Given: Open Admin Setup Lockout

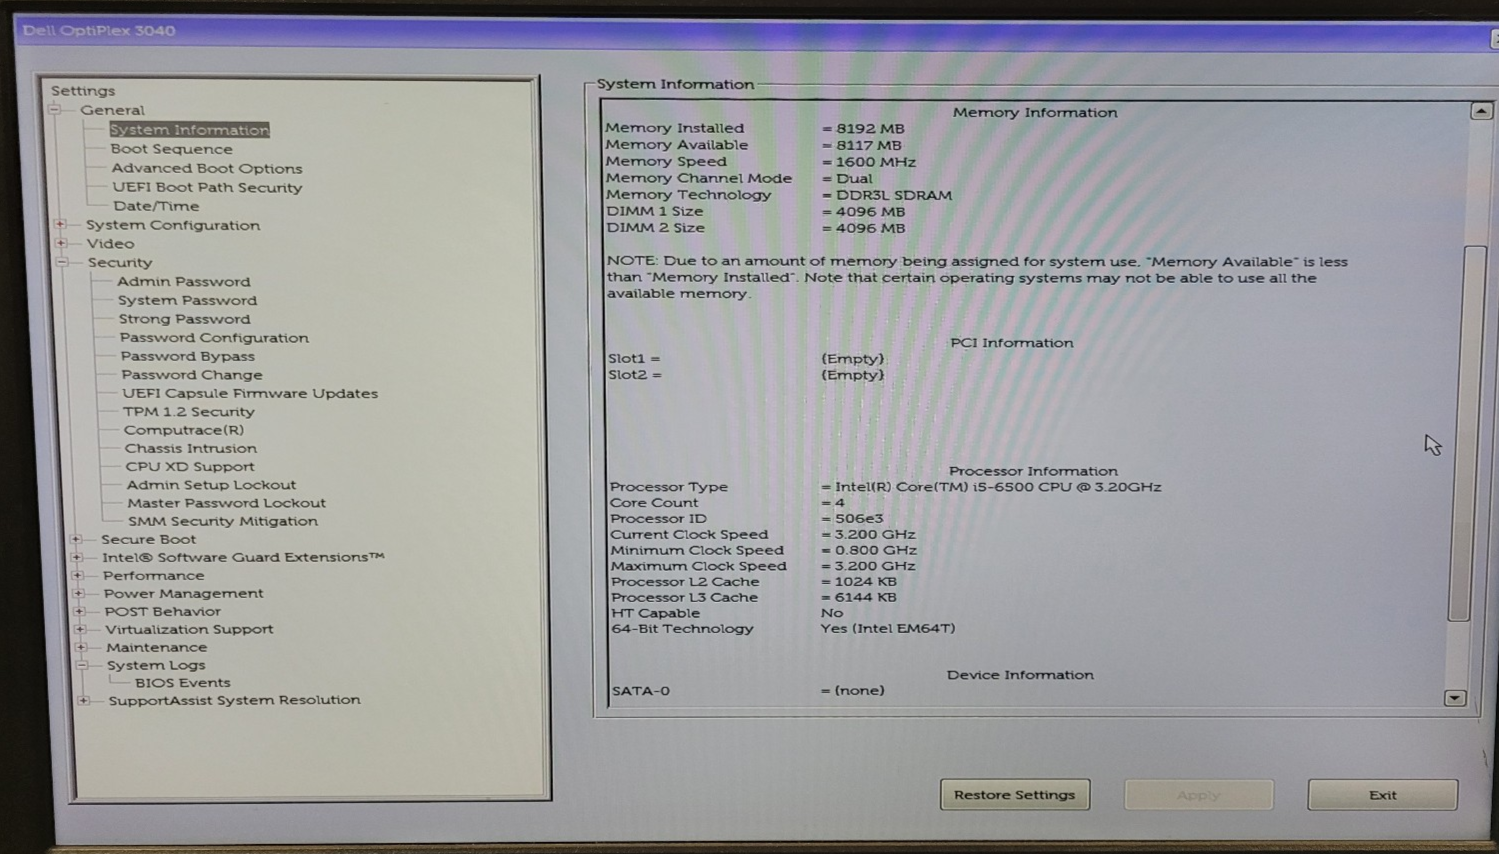Looking at the screenshot, I should pyautogui.click(x=211, y=484).
